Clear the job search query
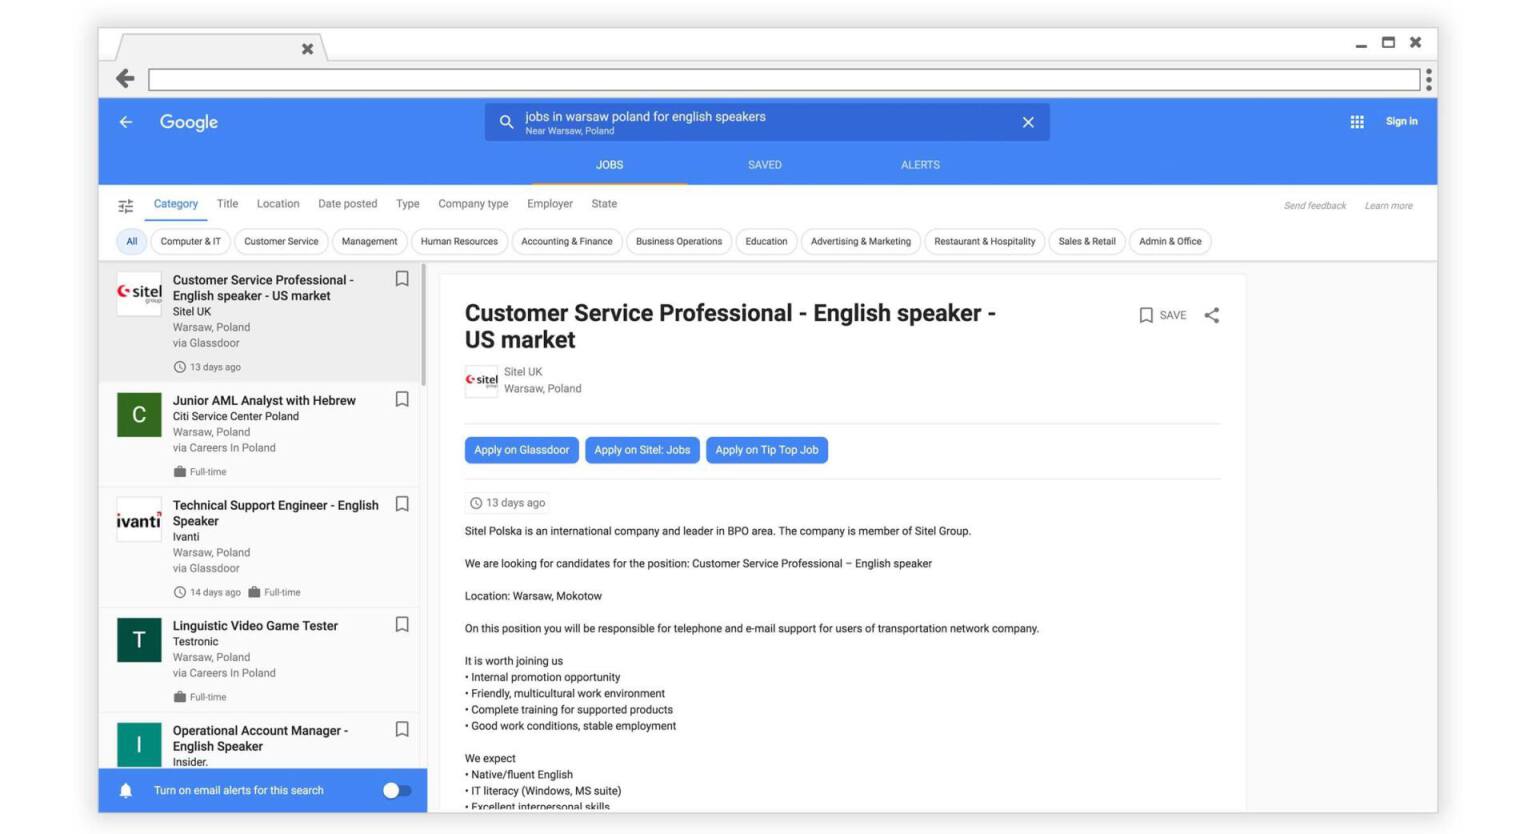The image size is (1536, 834). pos(1028,122)
